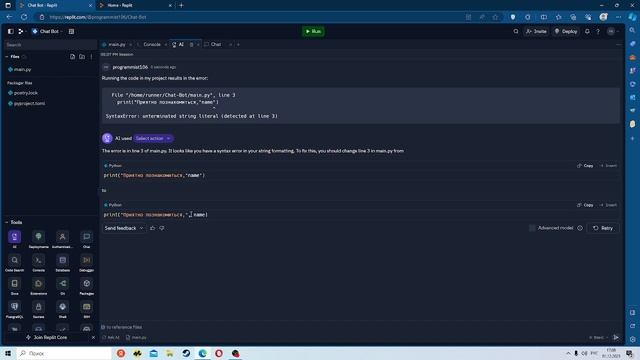Open Windows Start menu

click(x=8, y=353)
